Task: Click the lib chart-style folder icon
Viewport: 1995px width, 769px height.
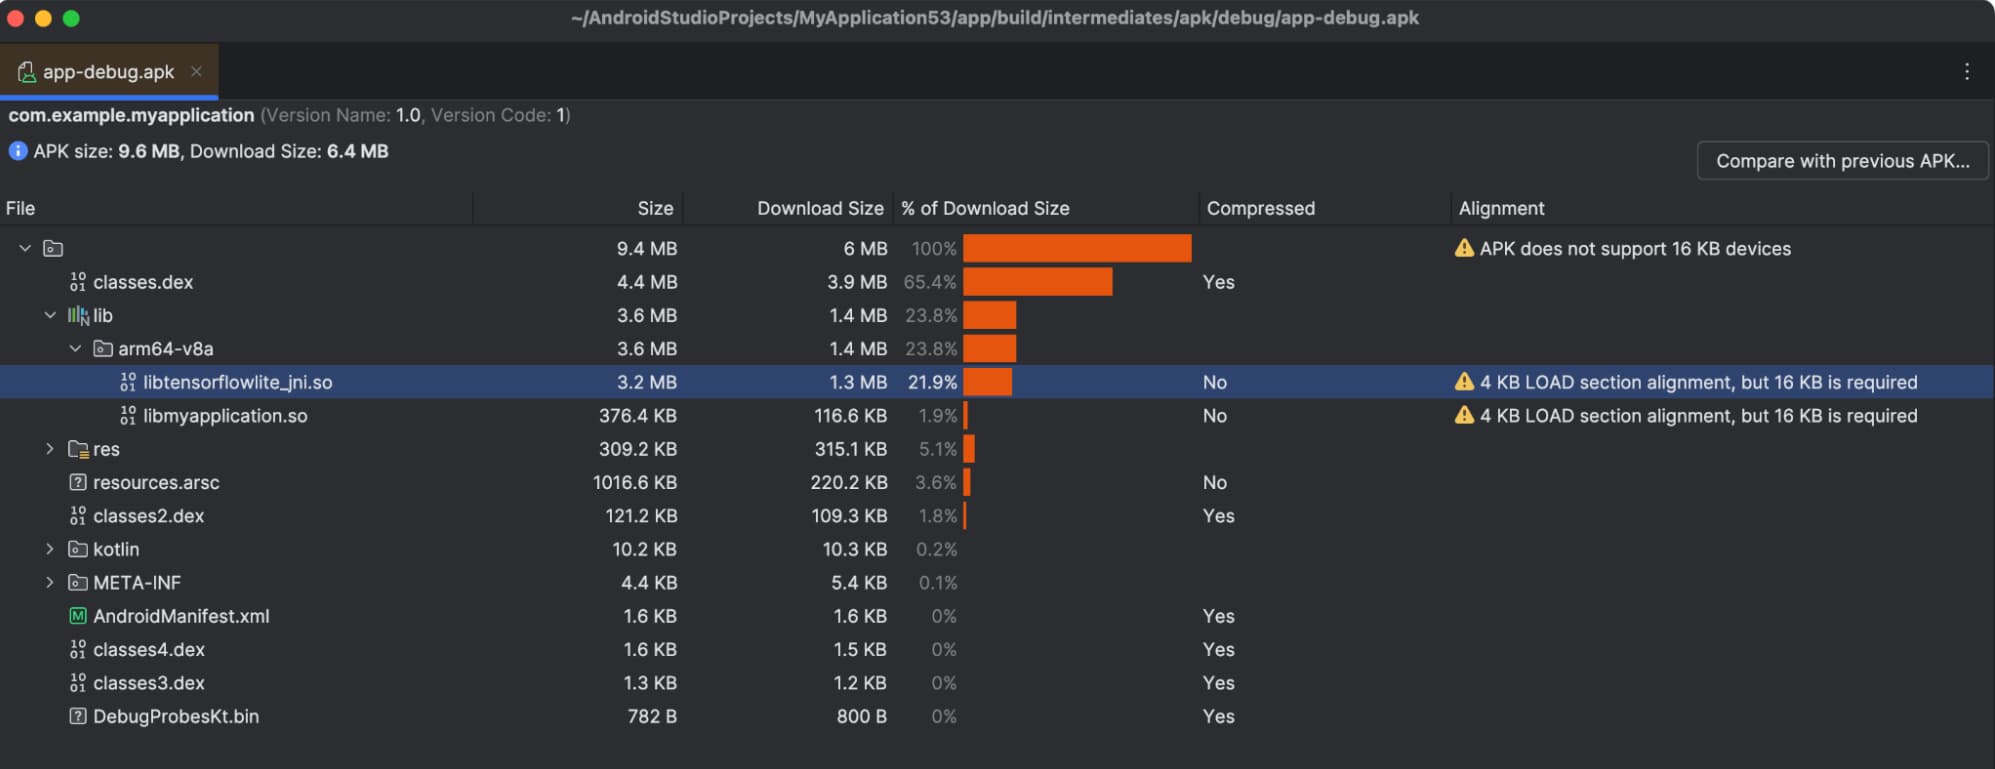Action: [76, 315]
